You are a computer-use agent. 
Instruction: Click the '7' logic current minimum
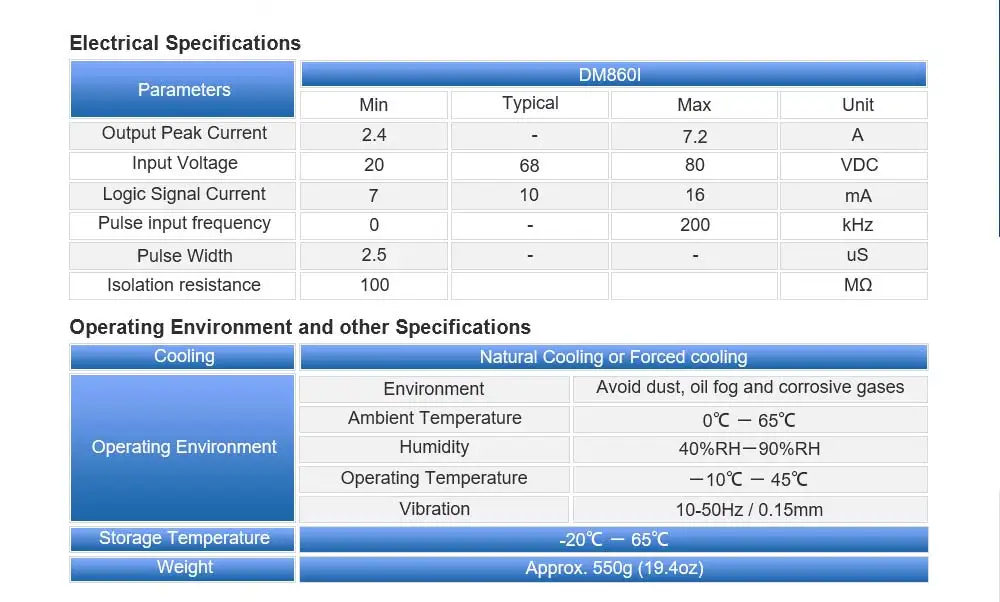pyautogui.click(x=374, y=195)
